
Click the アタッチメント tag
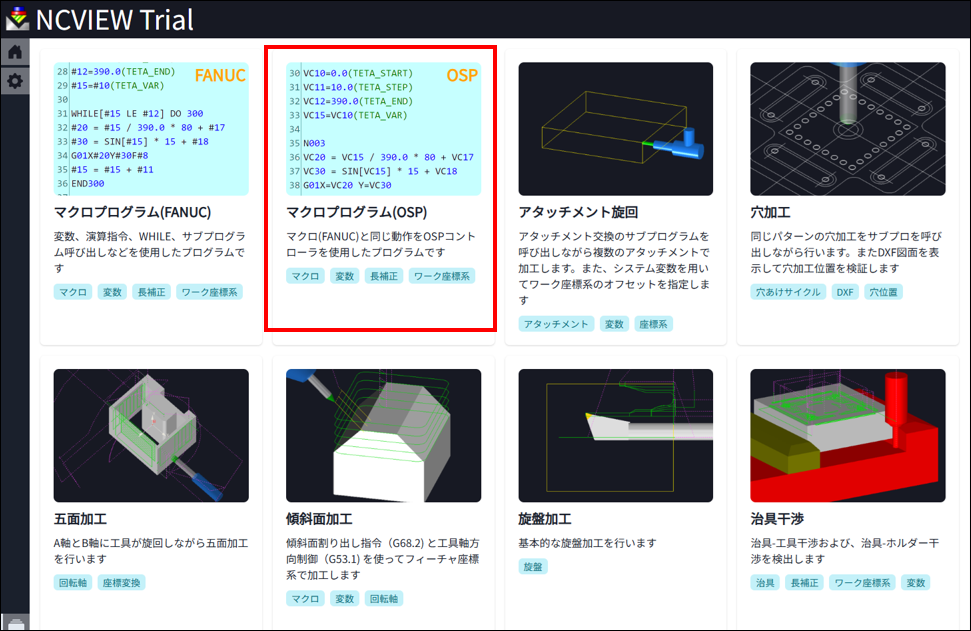[x=556, y=324]
